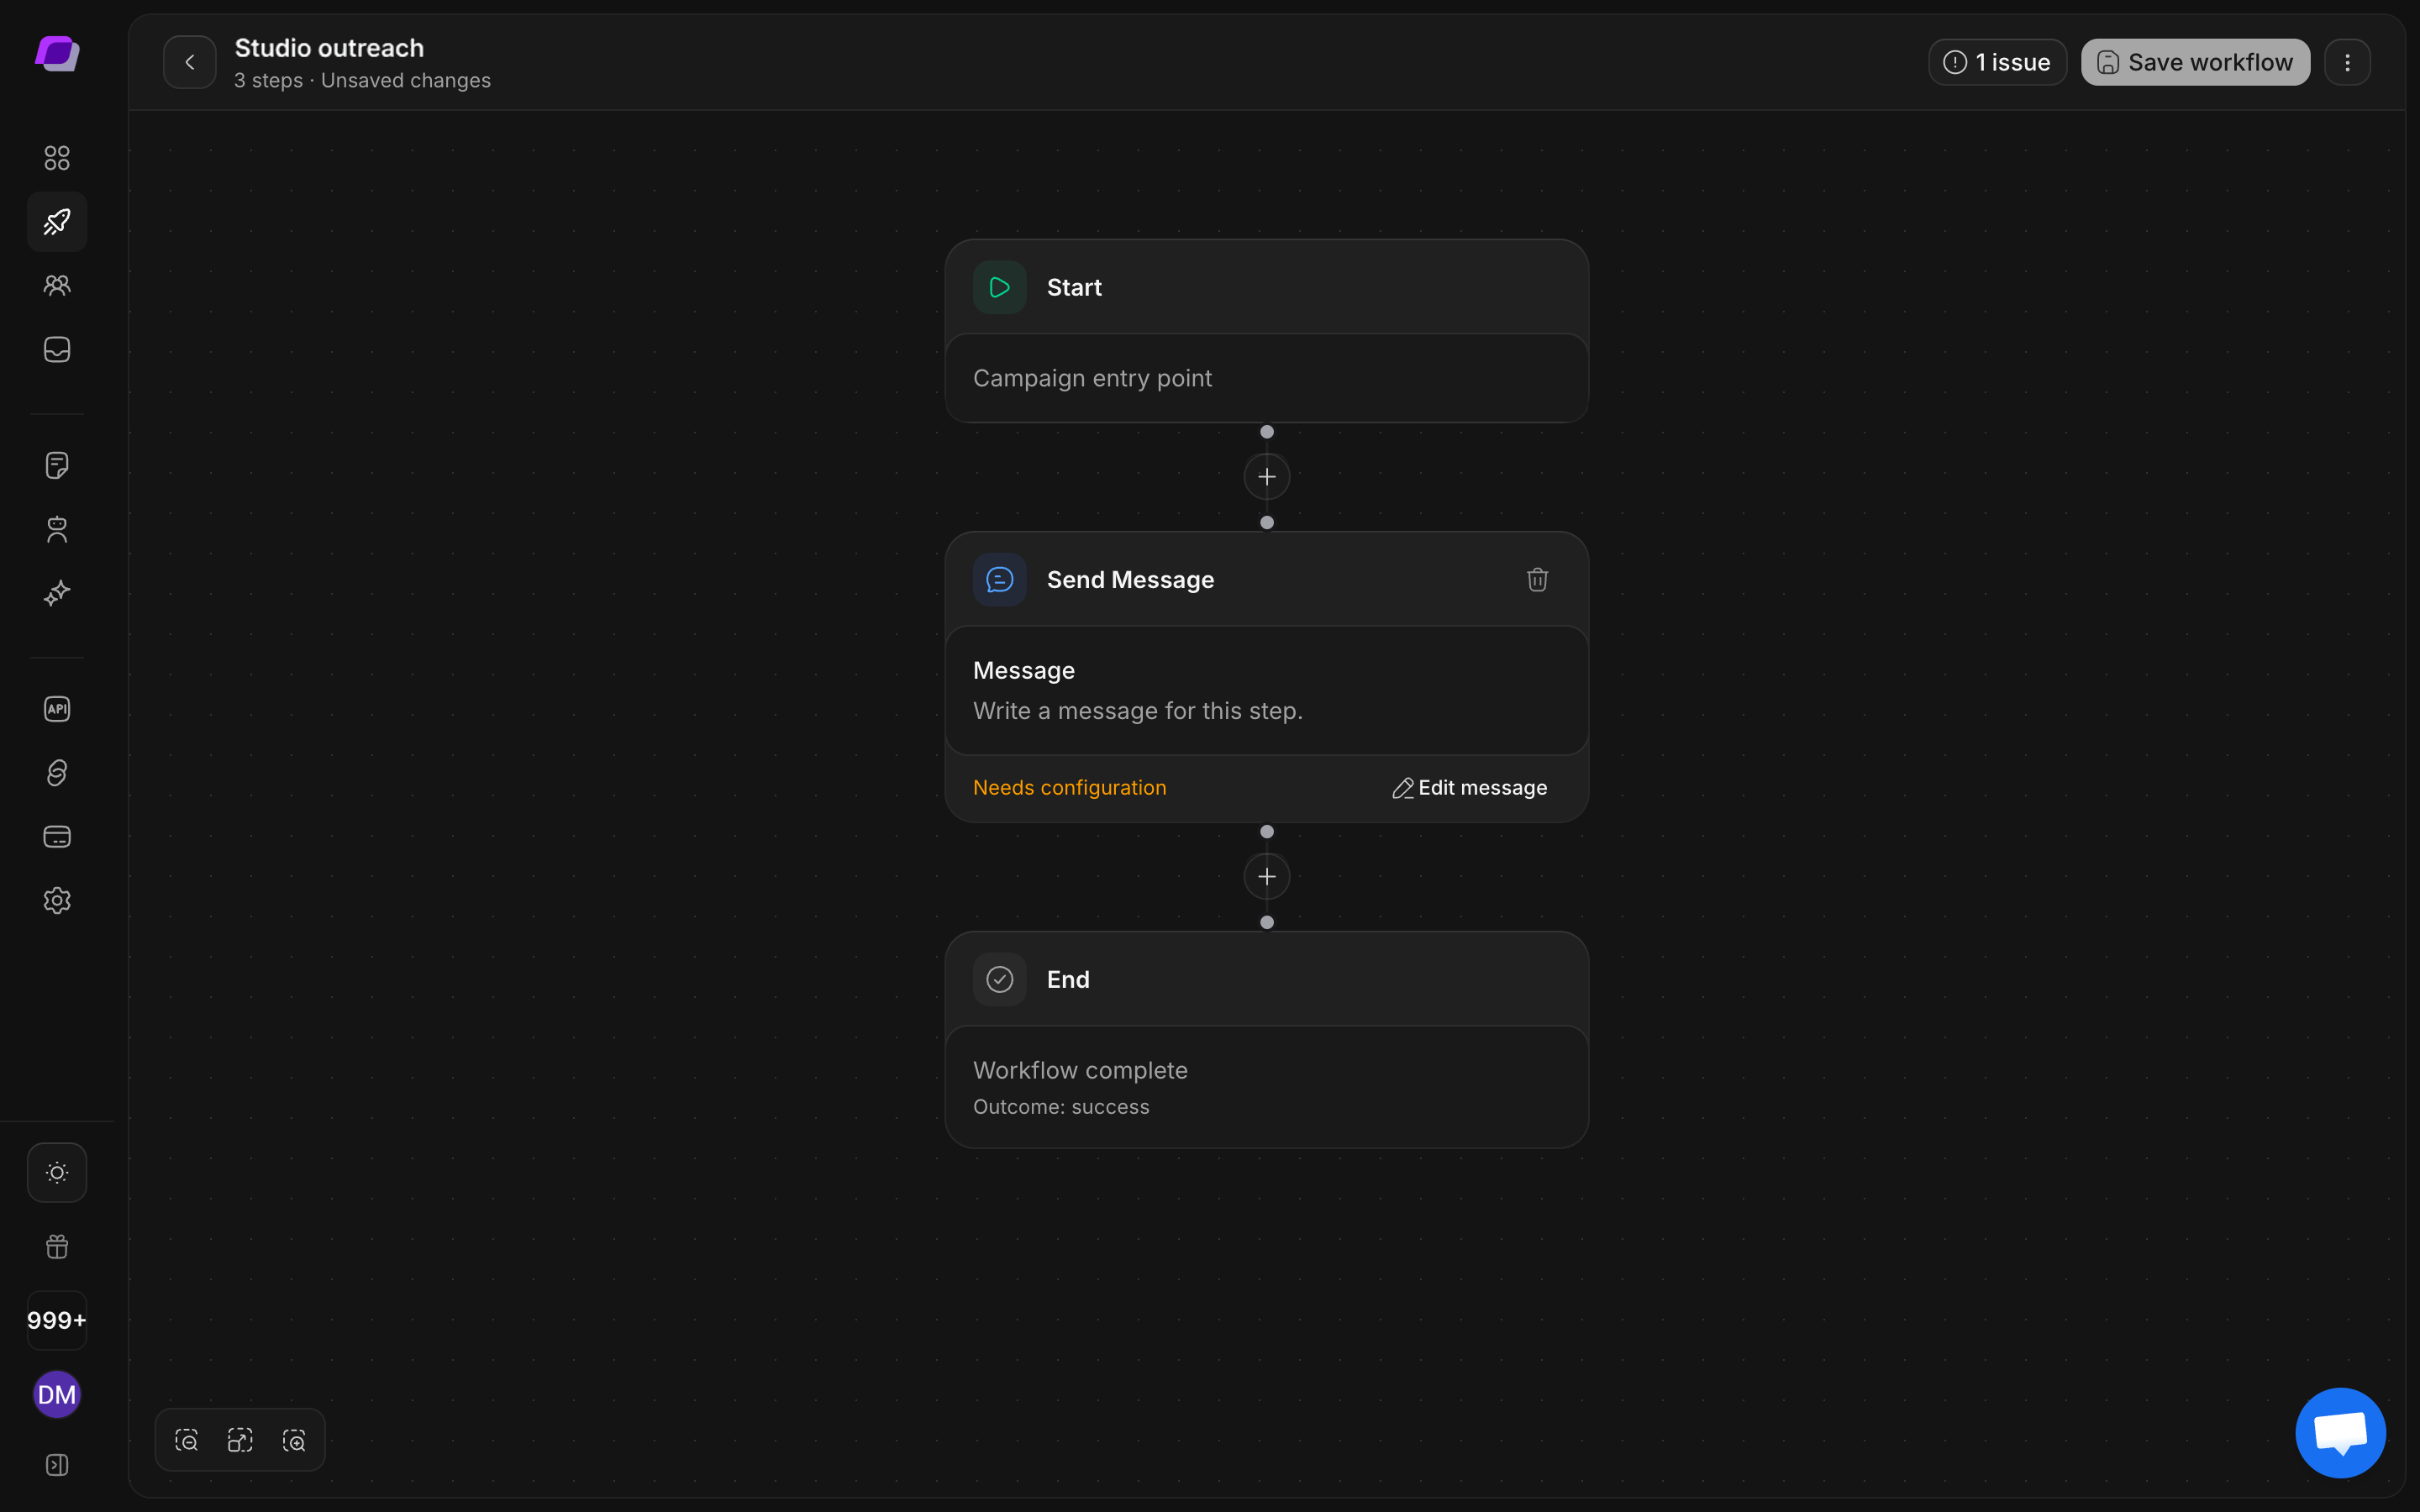This screenshot has width=2420, height=1512.
Task: Add a step after the Start node
Action: [1267, 477]
